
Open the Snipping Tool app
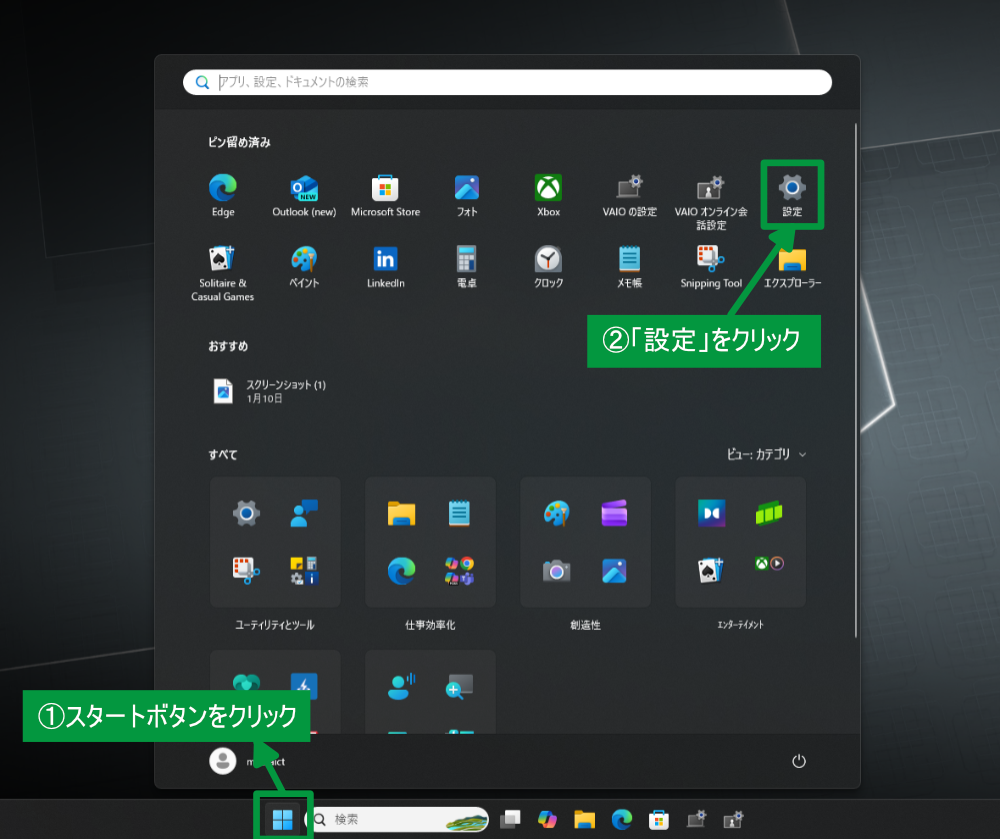(711, 260)
